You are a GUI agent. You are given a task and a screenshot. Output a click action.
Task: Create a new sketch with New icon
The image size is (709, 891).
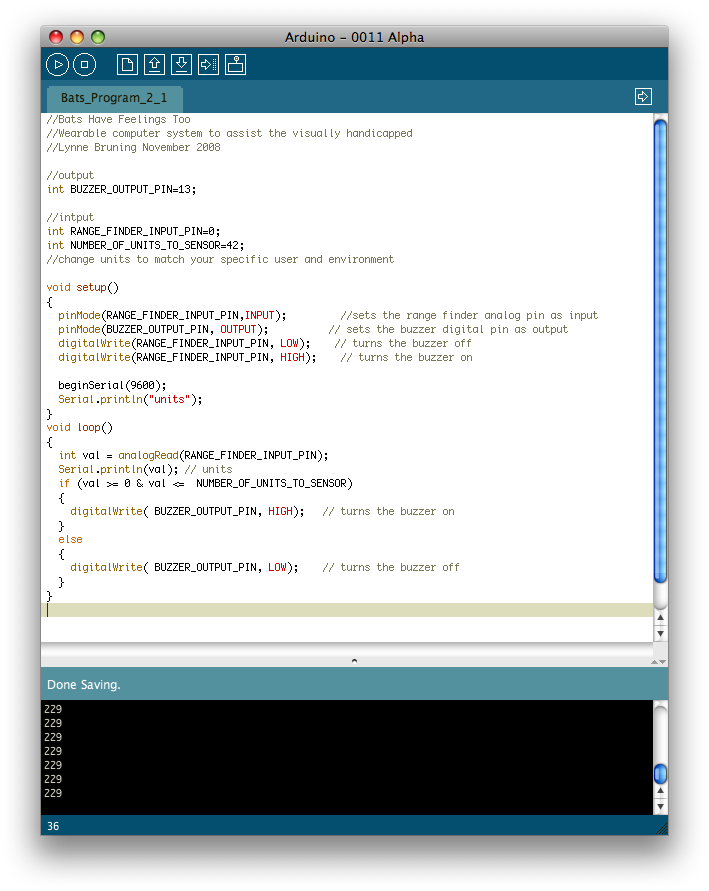tap(127, 65)
